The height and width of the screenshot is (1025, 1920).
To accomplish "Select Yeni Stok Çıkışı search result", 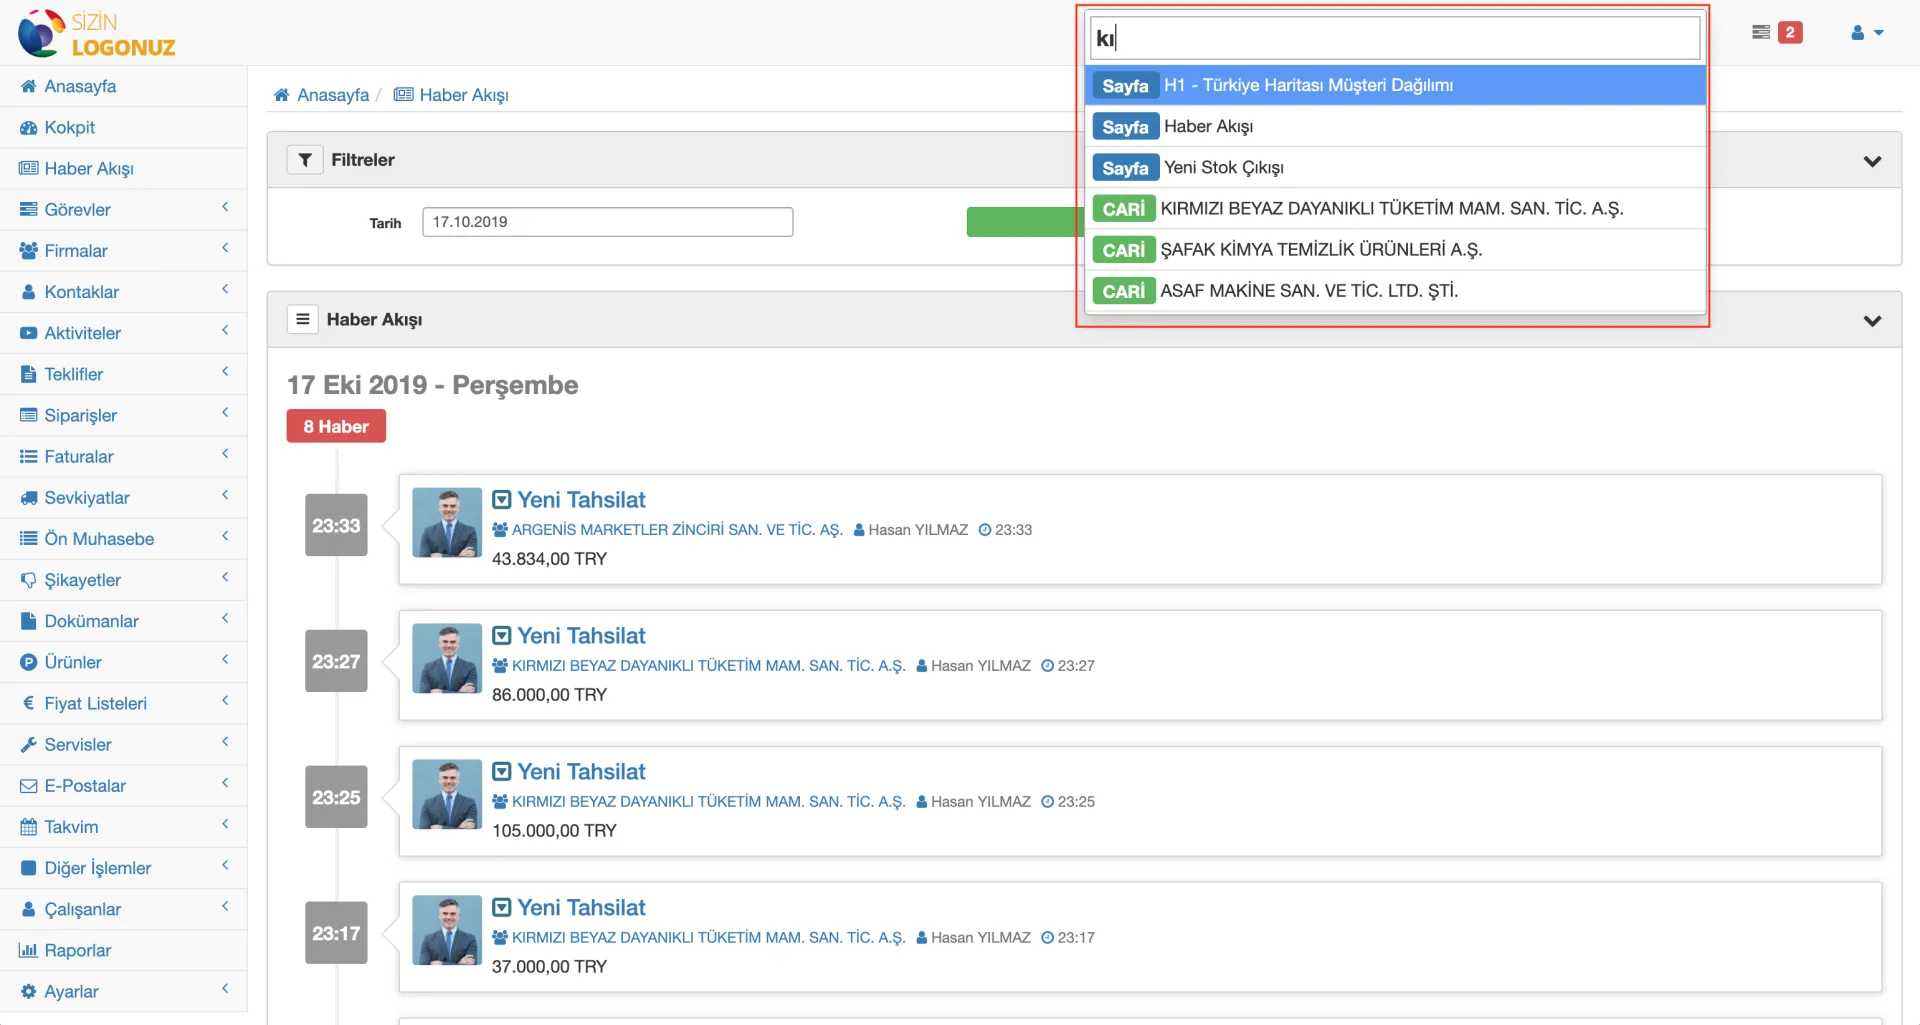I will 1395,167.
